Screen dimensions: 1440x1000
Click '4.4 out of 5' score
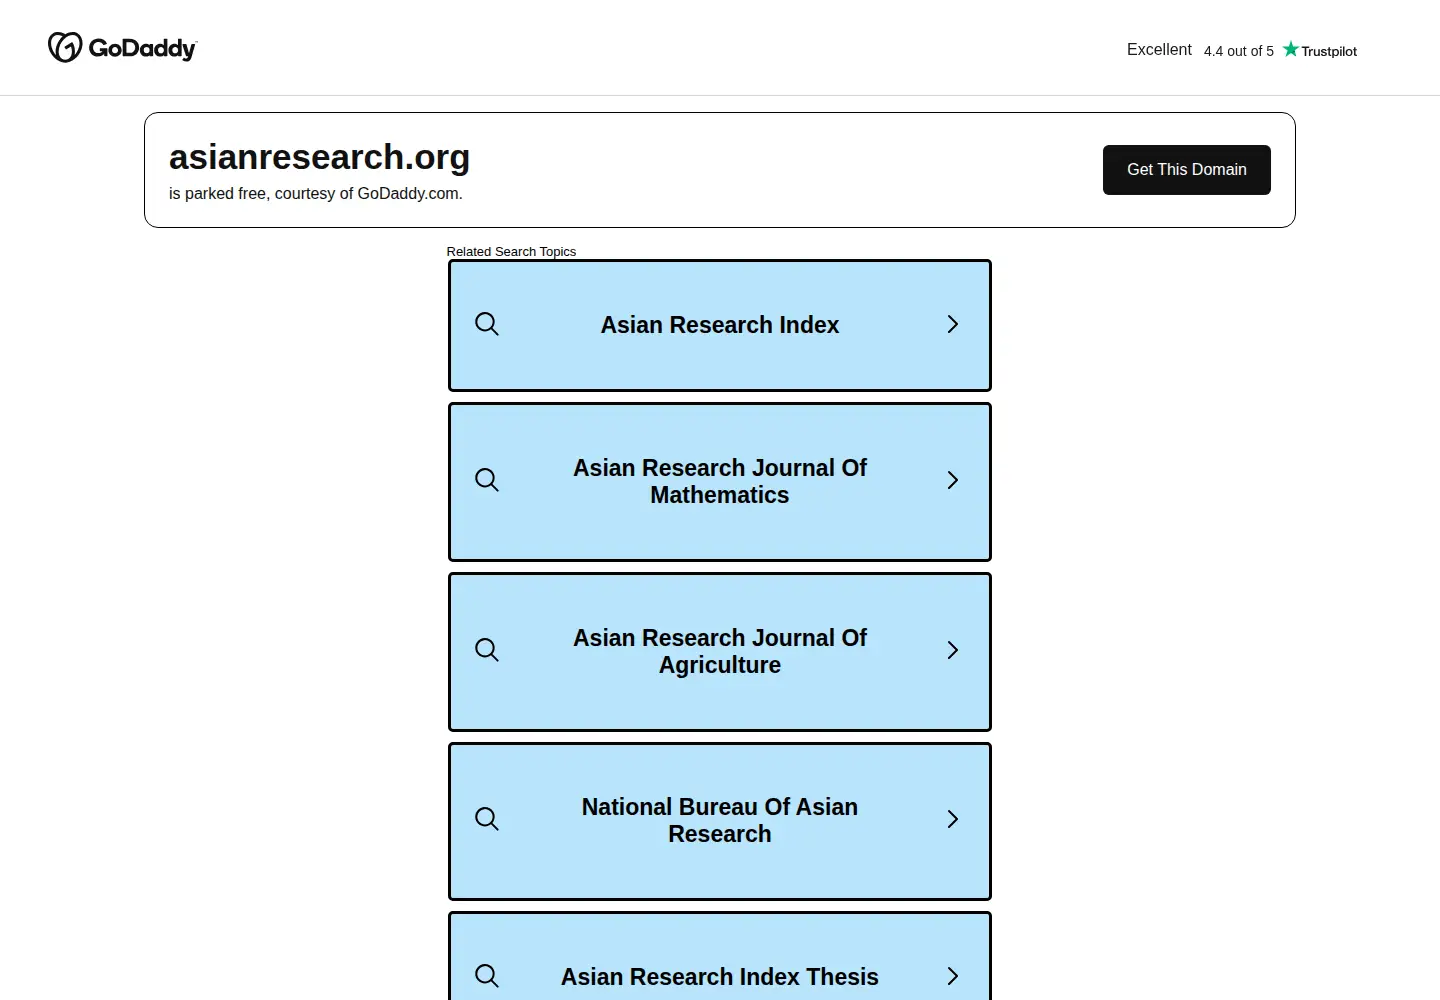pyautogui.click(x=1239, y=51)
